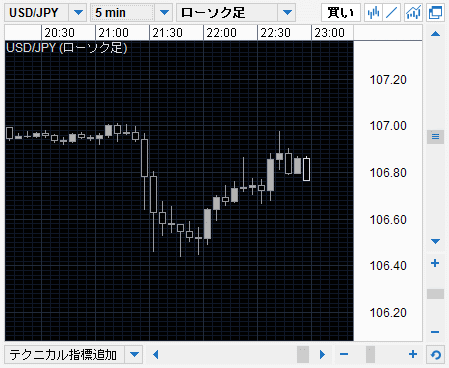The width and height of the screenshot is (449, 368).
Task: Click the テクニカル指標追加 field
Action: pos(65,355)
